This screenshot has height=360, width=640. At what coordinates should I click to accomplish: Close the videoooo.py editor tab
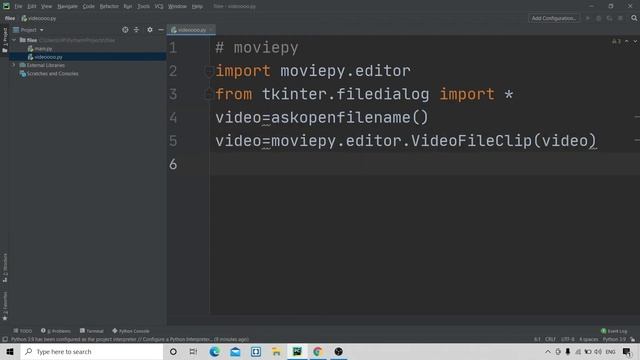click(x=211, y=29)
